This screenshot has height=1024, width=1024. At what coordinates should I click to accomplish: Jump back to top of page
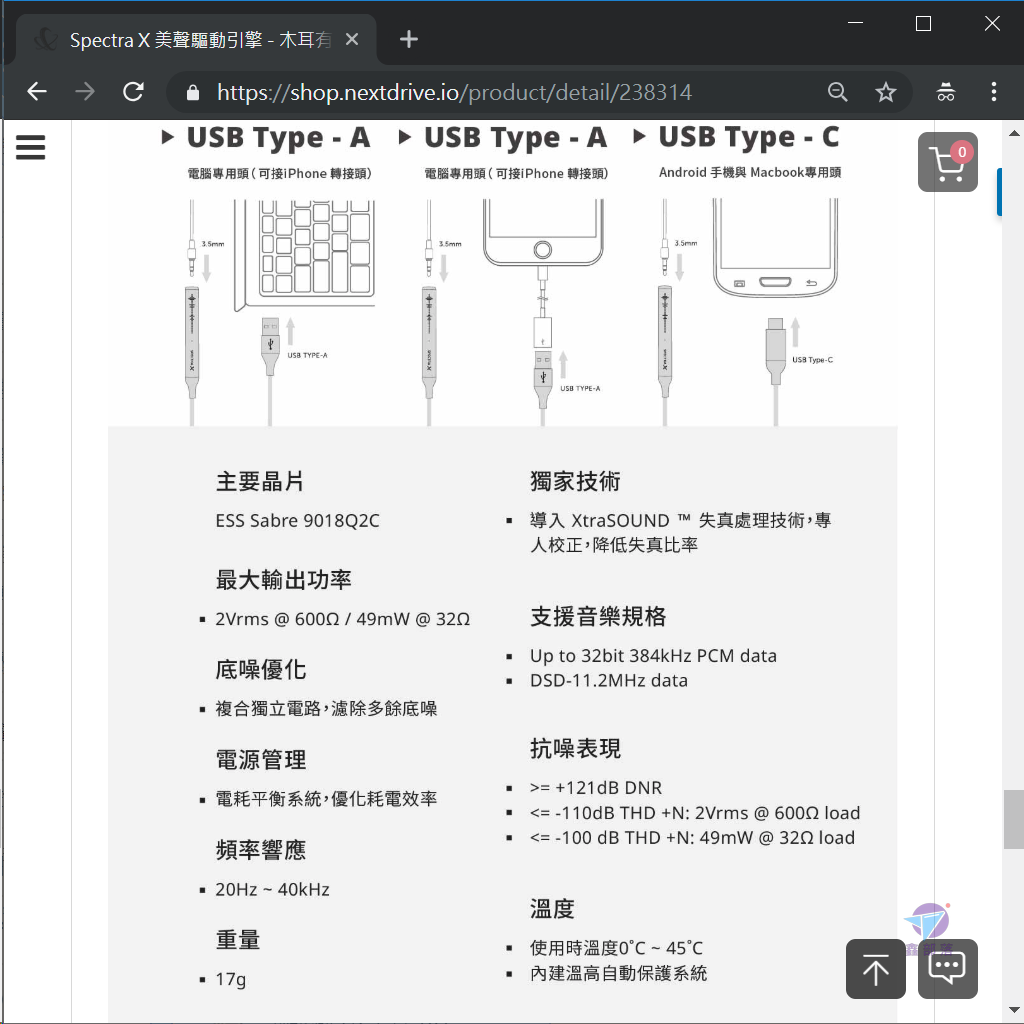tap(875, 968)
